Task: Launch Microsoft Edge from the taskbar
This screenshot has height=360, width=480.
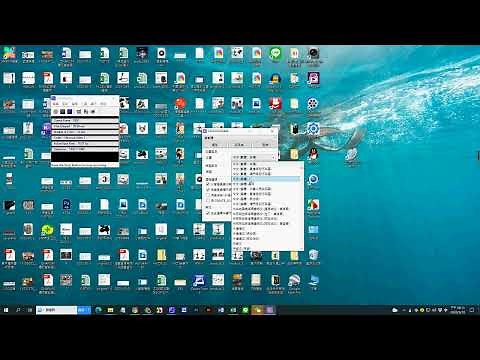Action: pos(98,310)
